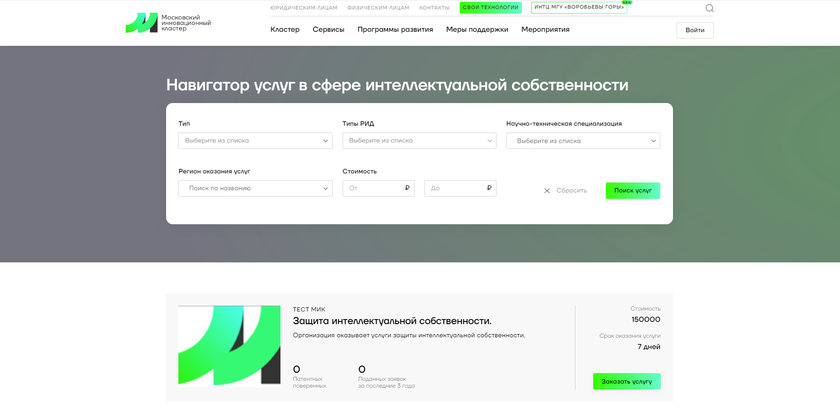Image resolution: width=840 pixels, height=409 pixels.
Task: Click the Войти login button
Action: 694,30
